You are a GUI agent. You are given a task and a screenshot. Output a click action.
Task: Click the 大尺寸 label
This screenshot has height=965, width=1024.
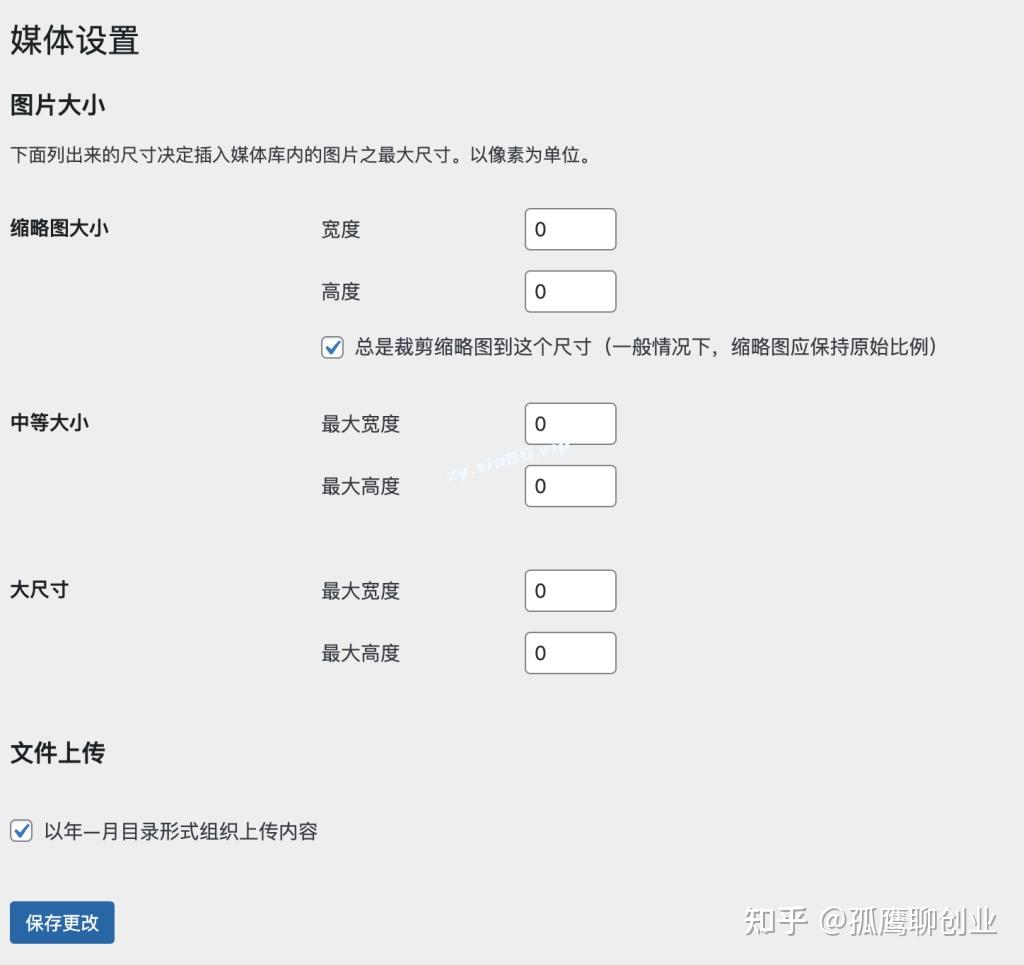coord(38,590)
